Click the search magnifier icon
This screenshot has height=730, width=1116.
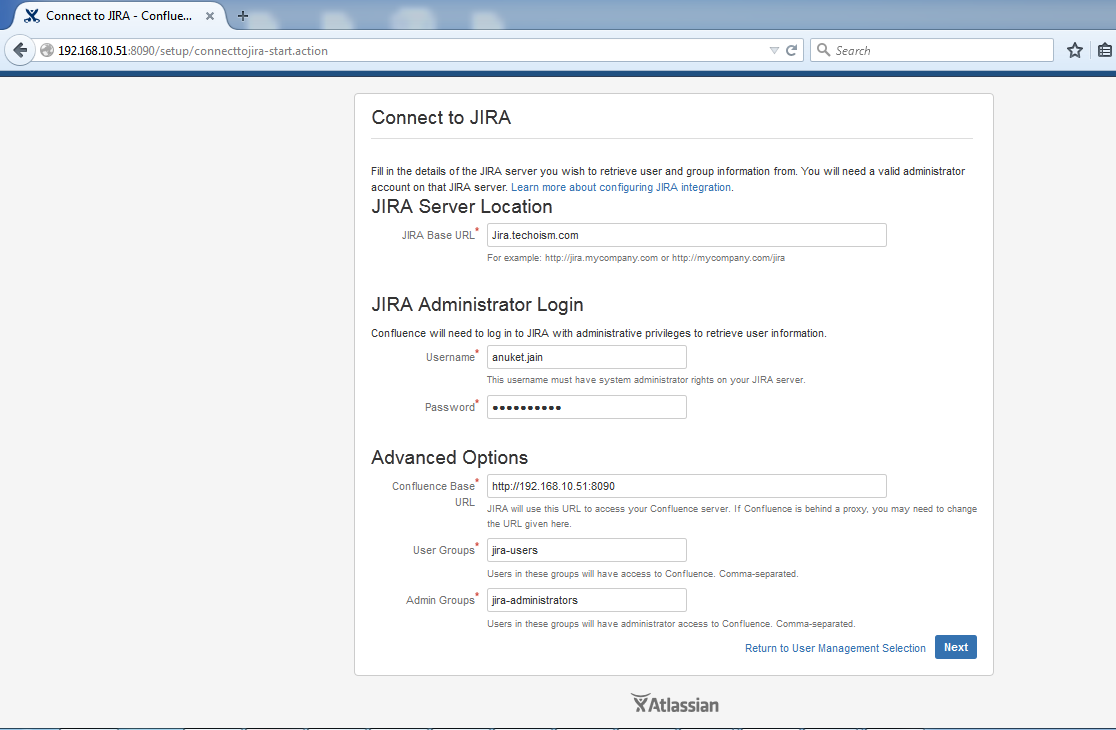click(x=823, y=50)
